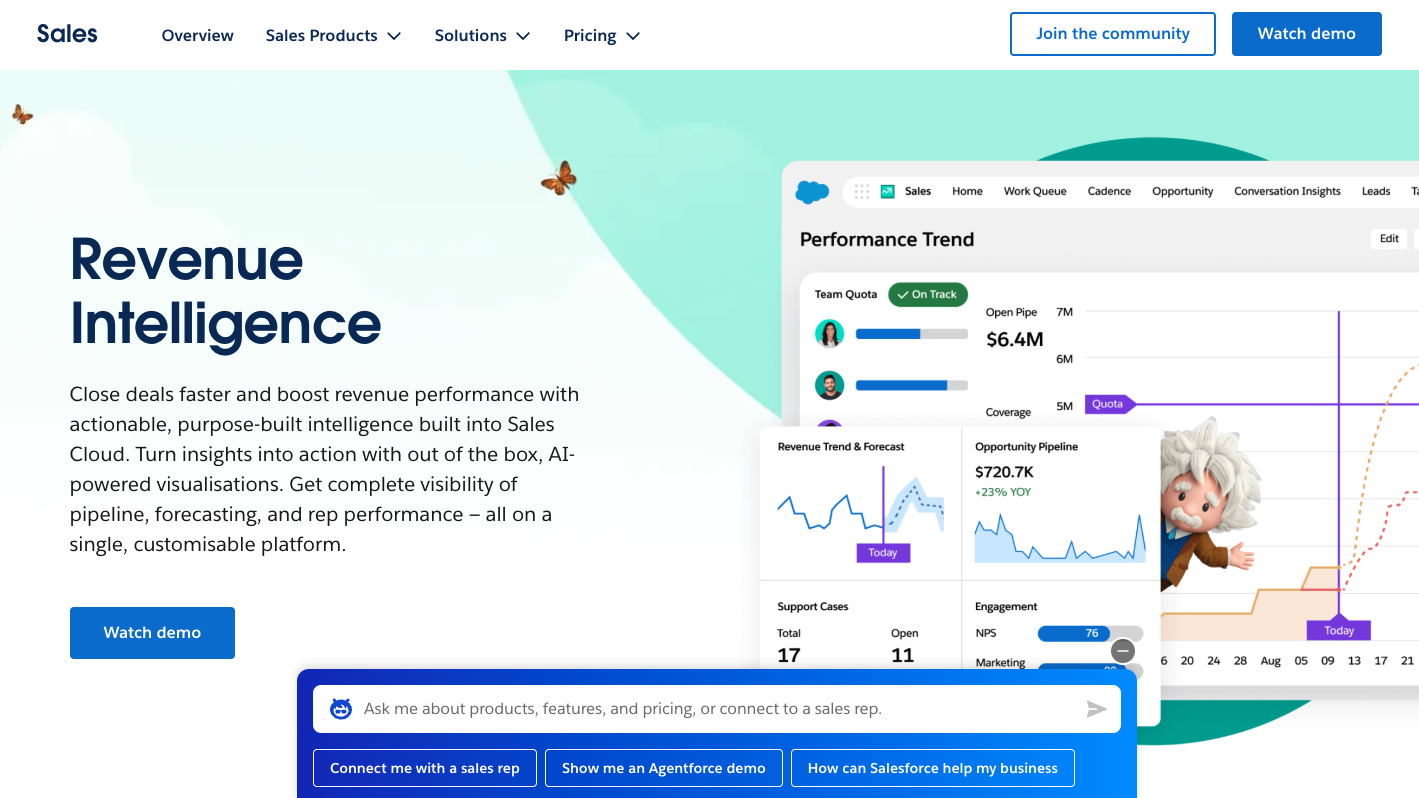Open the Opportunity tab
Viewport: 1419px width, 798px height.
coord(1182,191)
